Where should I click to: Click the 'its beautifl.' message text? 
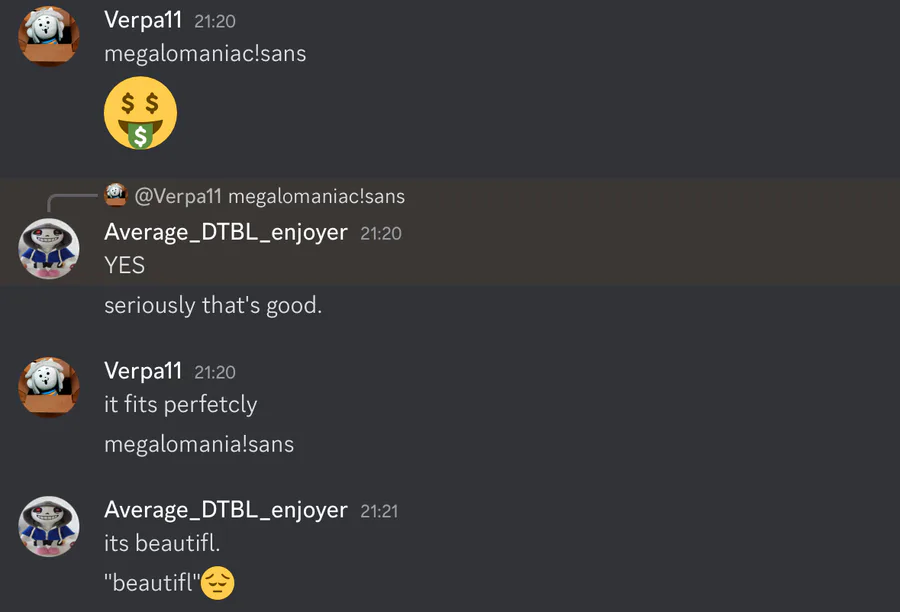162,543
